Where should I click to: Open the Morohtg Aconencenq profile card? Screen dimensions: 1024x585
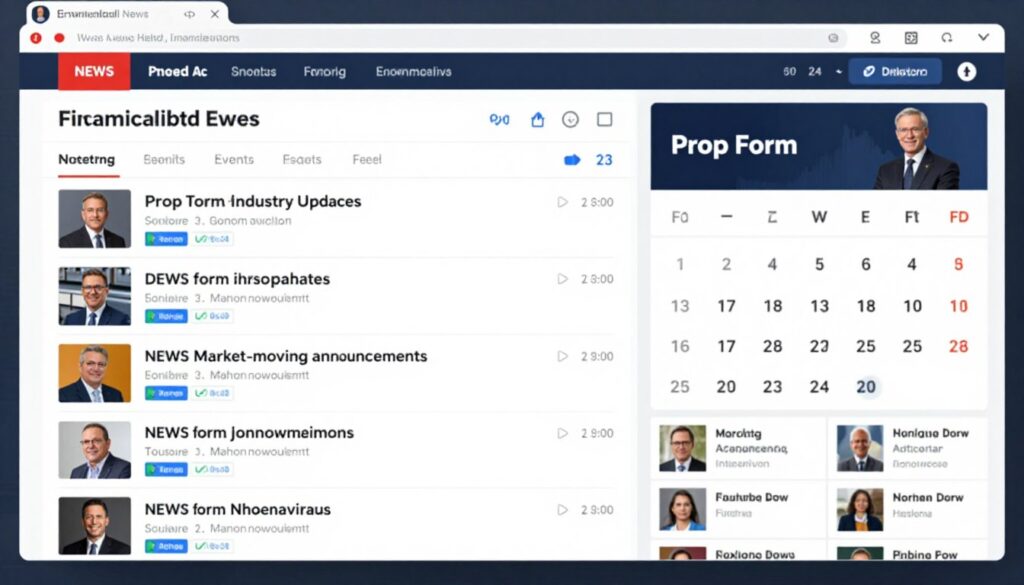[x=738, y=449]
